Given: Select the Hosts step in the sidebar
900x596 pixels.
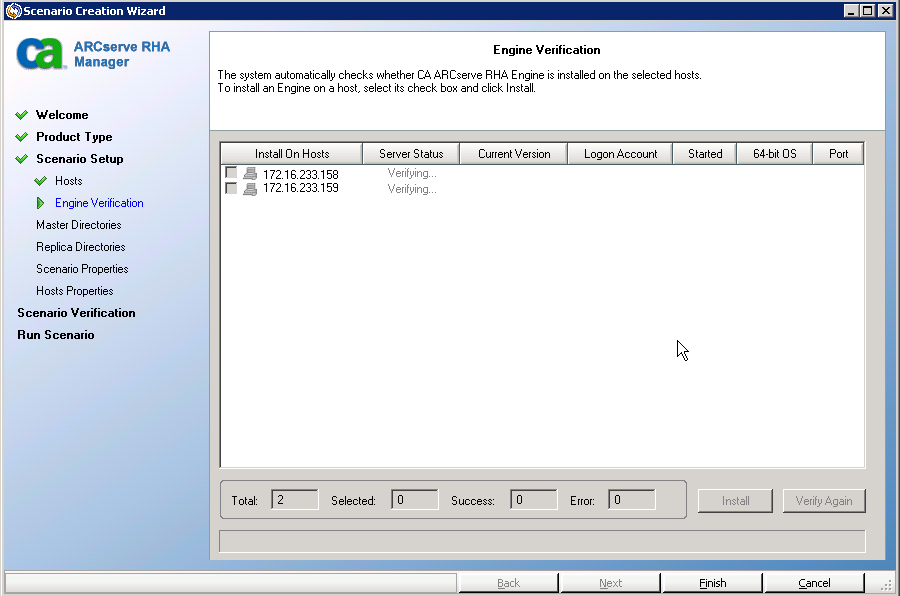Looking at the screenshot, I should coord(67,180).
